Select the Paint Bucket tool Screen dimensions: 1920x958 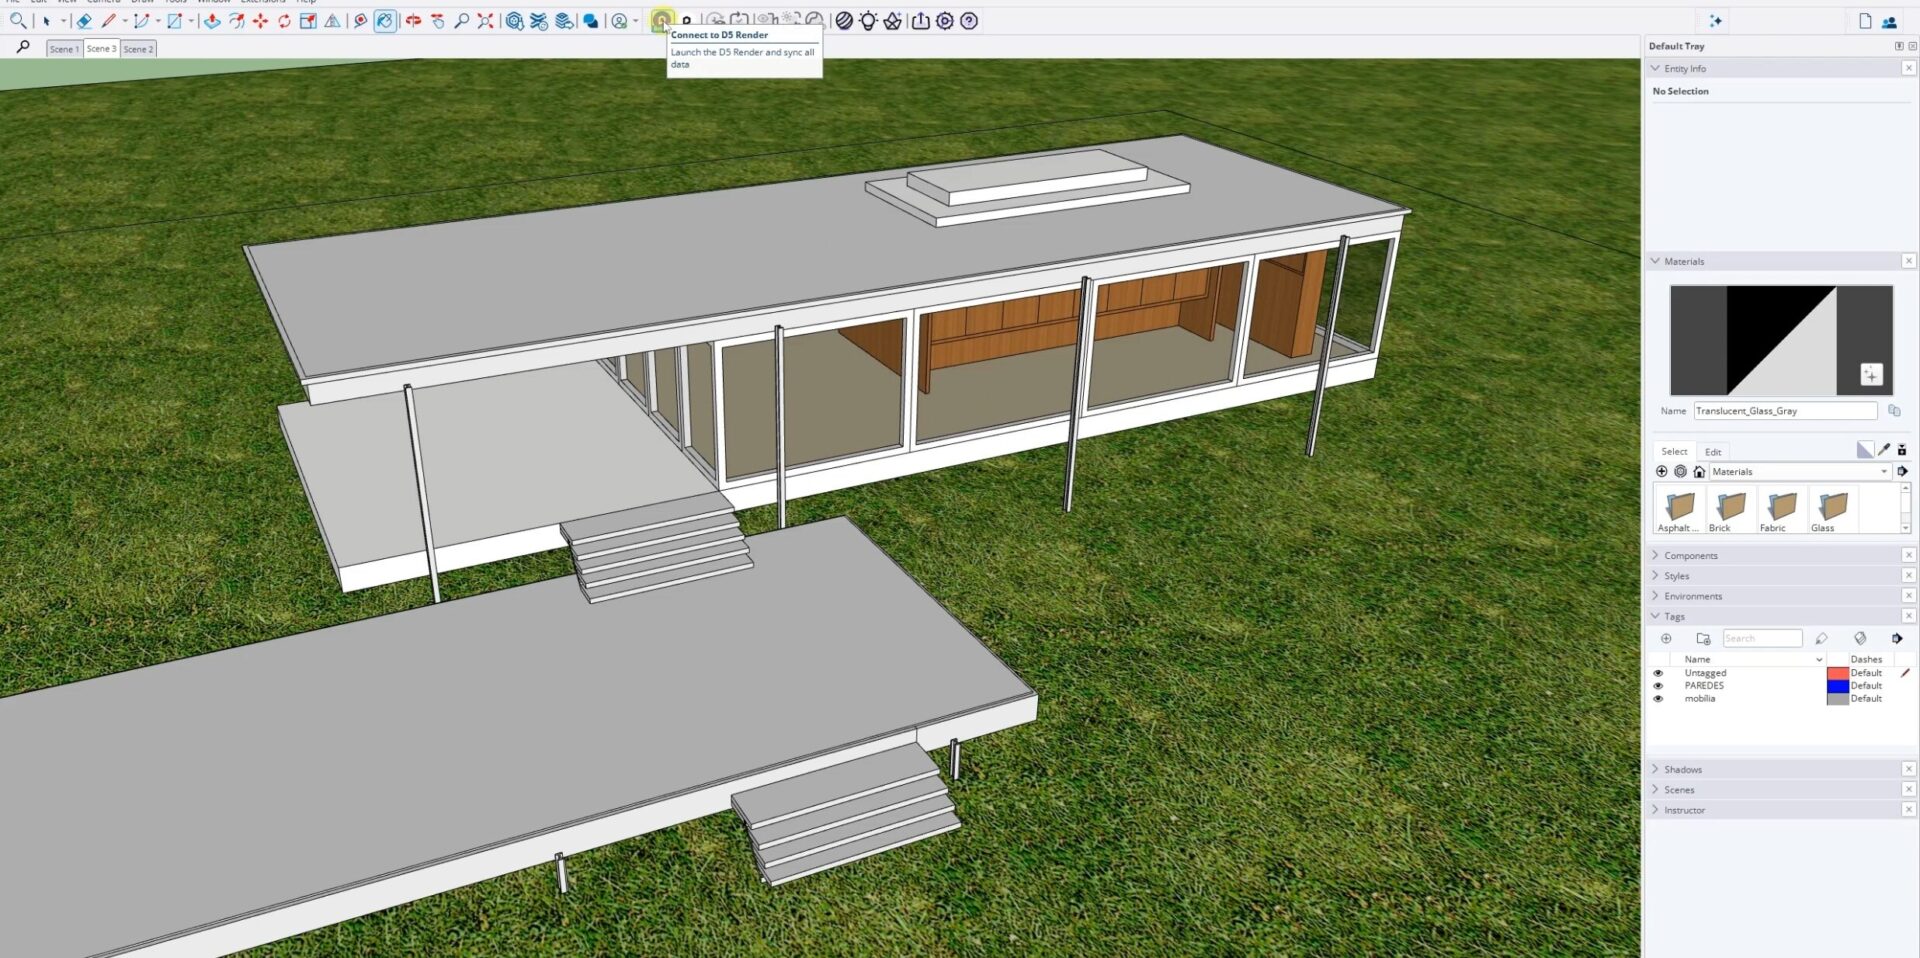385,21
